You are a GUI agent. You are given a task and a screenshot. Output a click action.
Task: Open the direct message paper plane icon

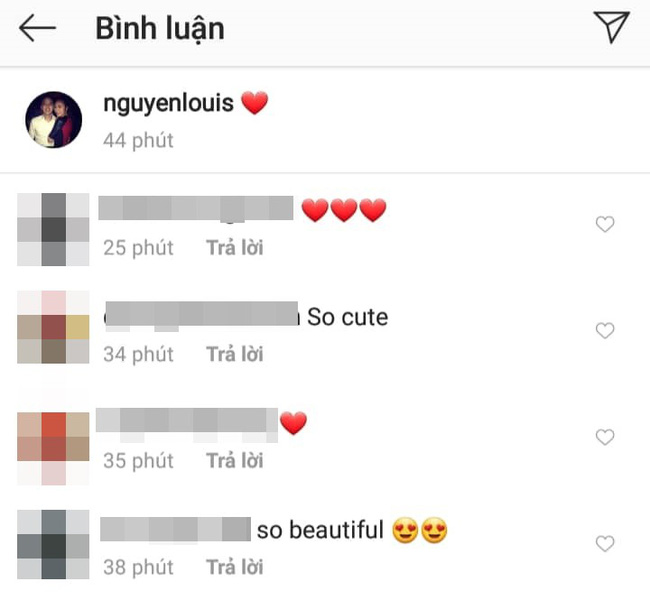(x=611, y=27)
